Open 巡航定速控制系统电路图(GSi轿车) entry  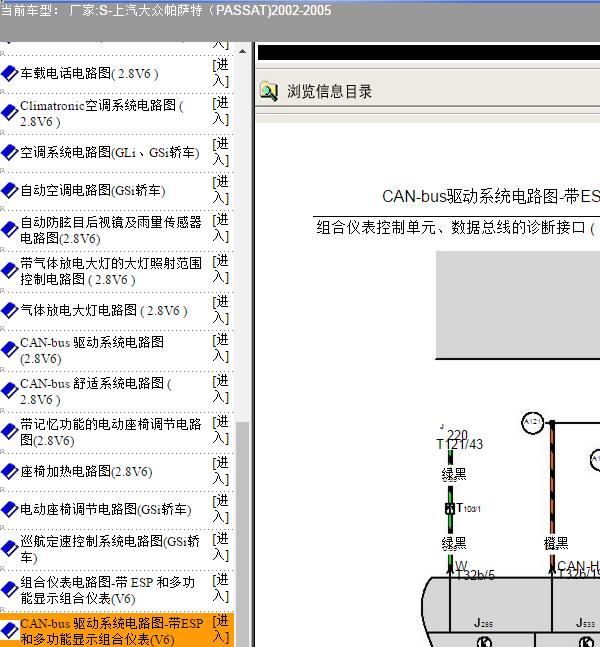click(x=110, y=549)
